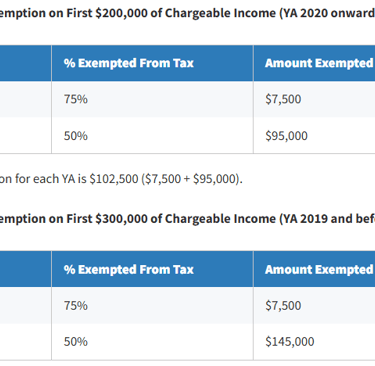Select 'Amount Exempted' header in YA 2019 table
375x366 pixels.
click(319, 269)
